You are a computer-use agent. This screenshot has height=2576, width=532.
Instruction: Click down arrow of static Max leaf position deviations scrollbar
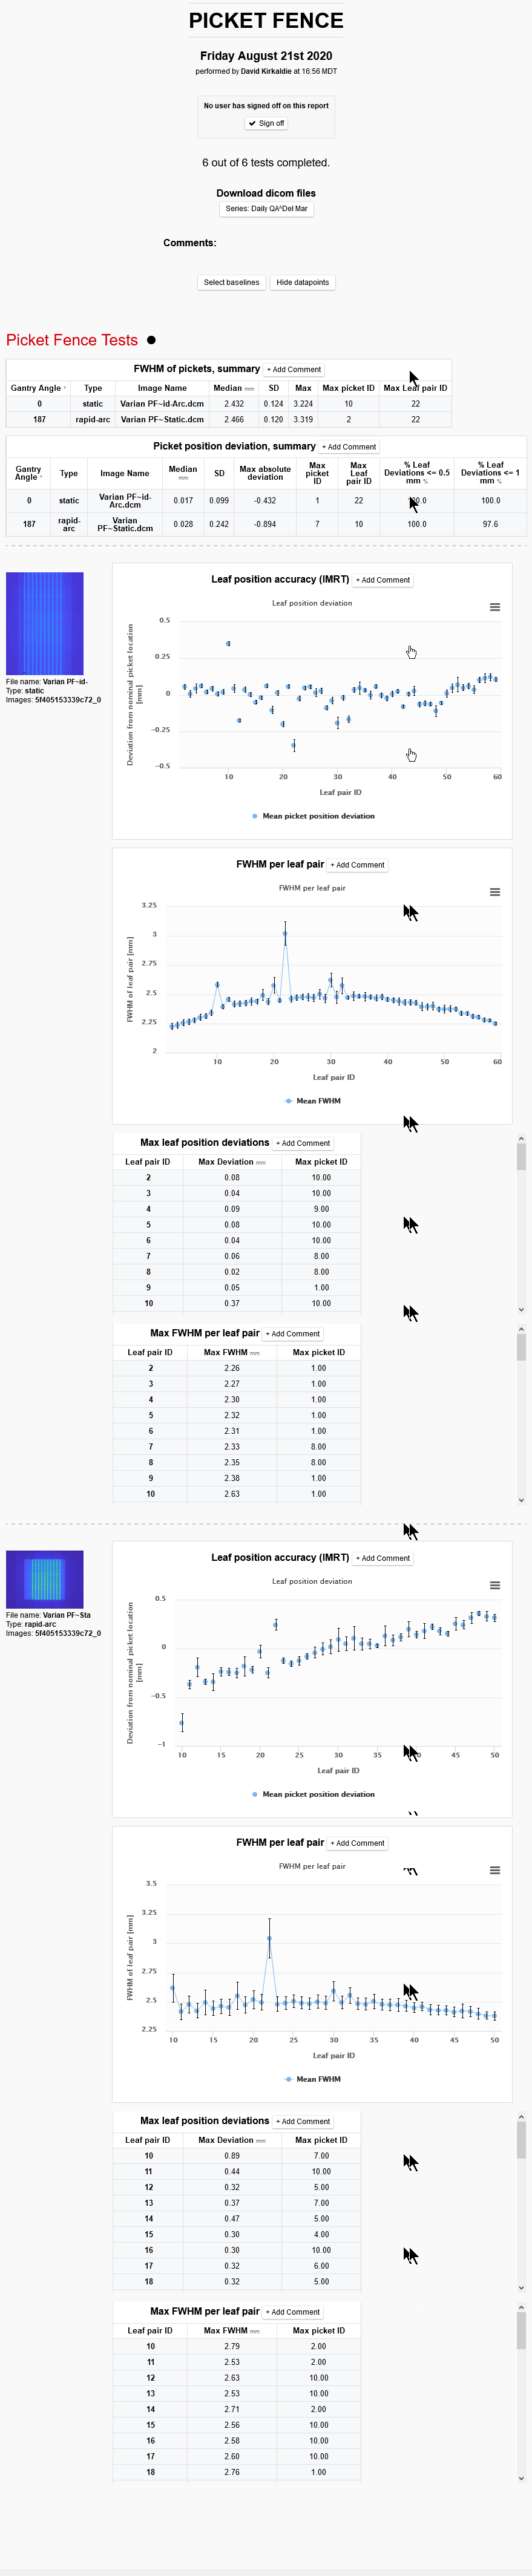coord(521,1309)
